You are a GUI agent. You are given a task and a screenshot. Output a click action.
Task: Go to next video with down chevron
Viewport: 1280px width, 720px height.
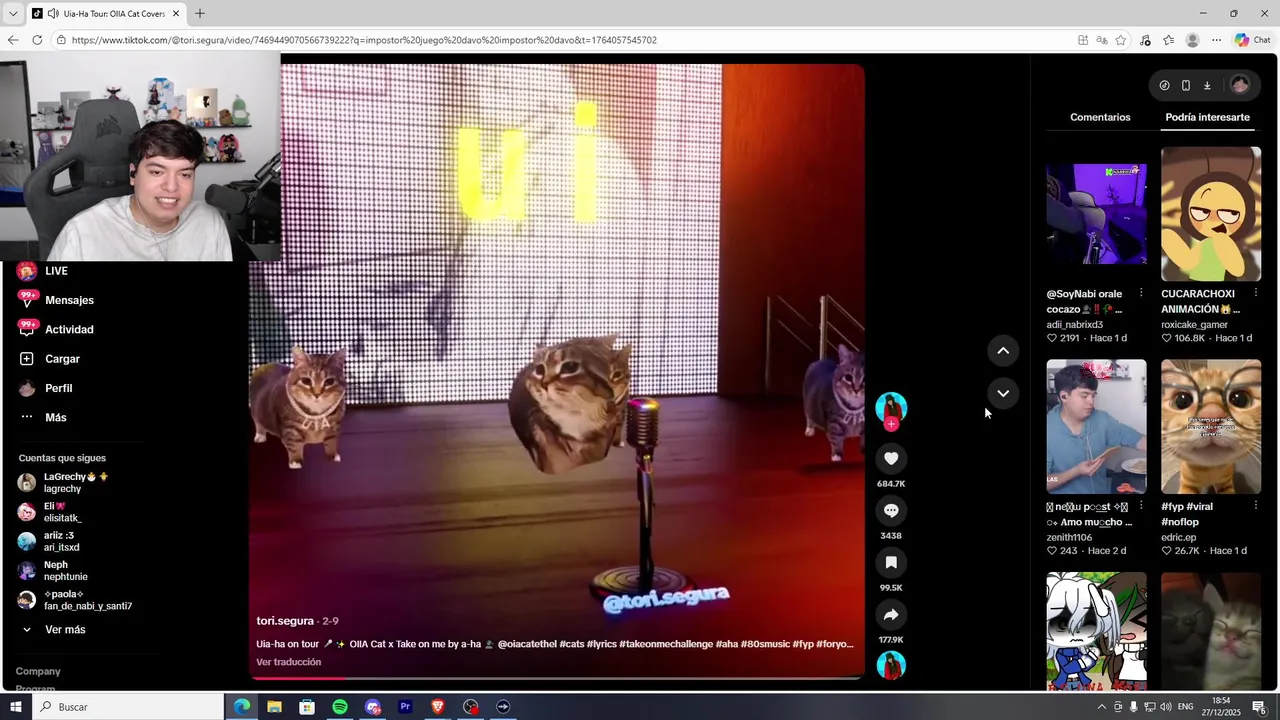pos(1003,393)
